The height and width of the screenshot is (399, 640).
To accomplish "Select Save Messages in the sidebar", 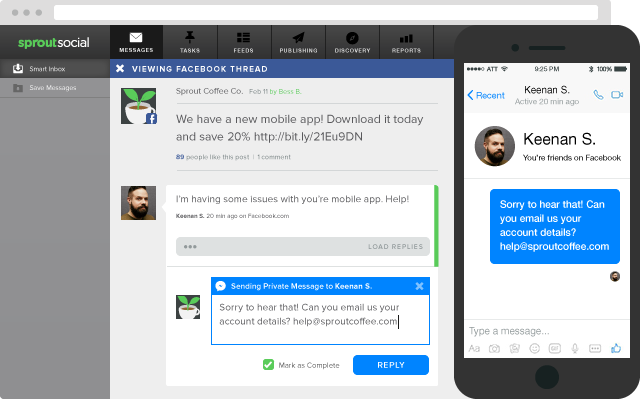I will (x=55, y=88).
